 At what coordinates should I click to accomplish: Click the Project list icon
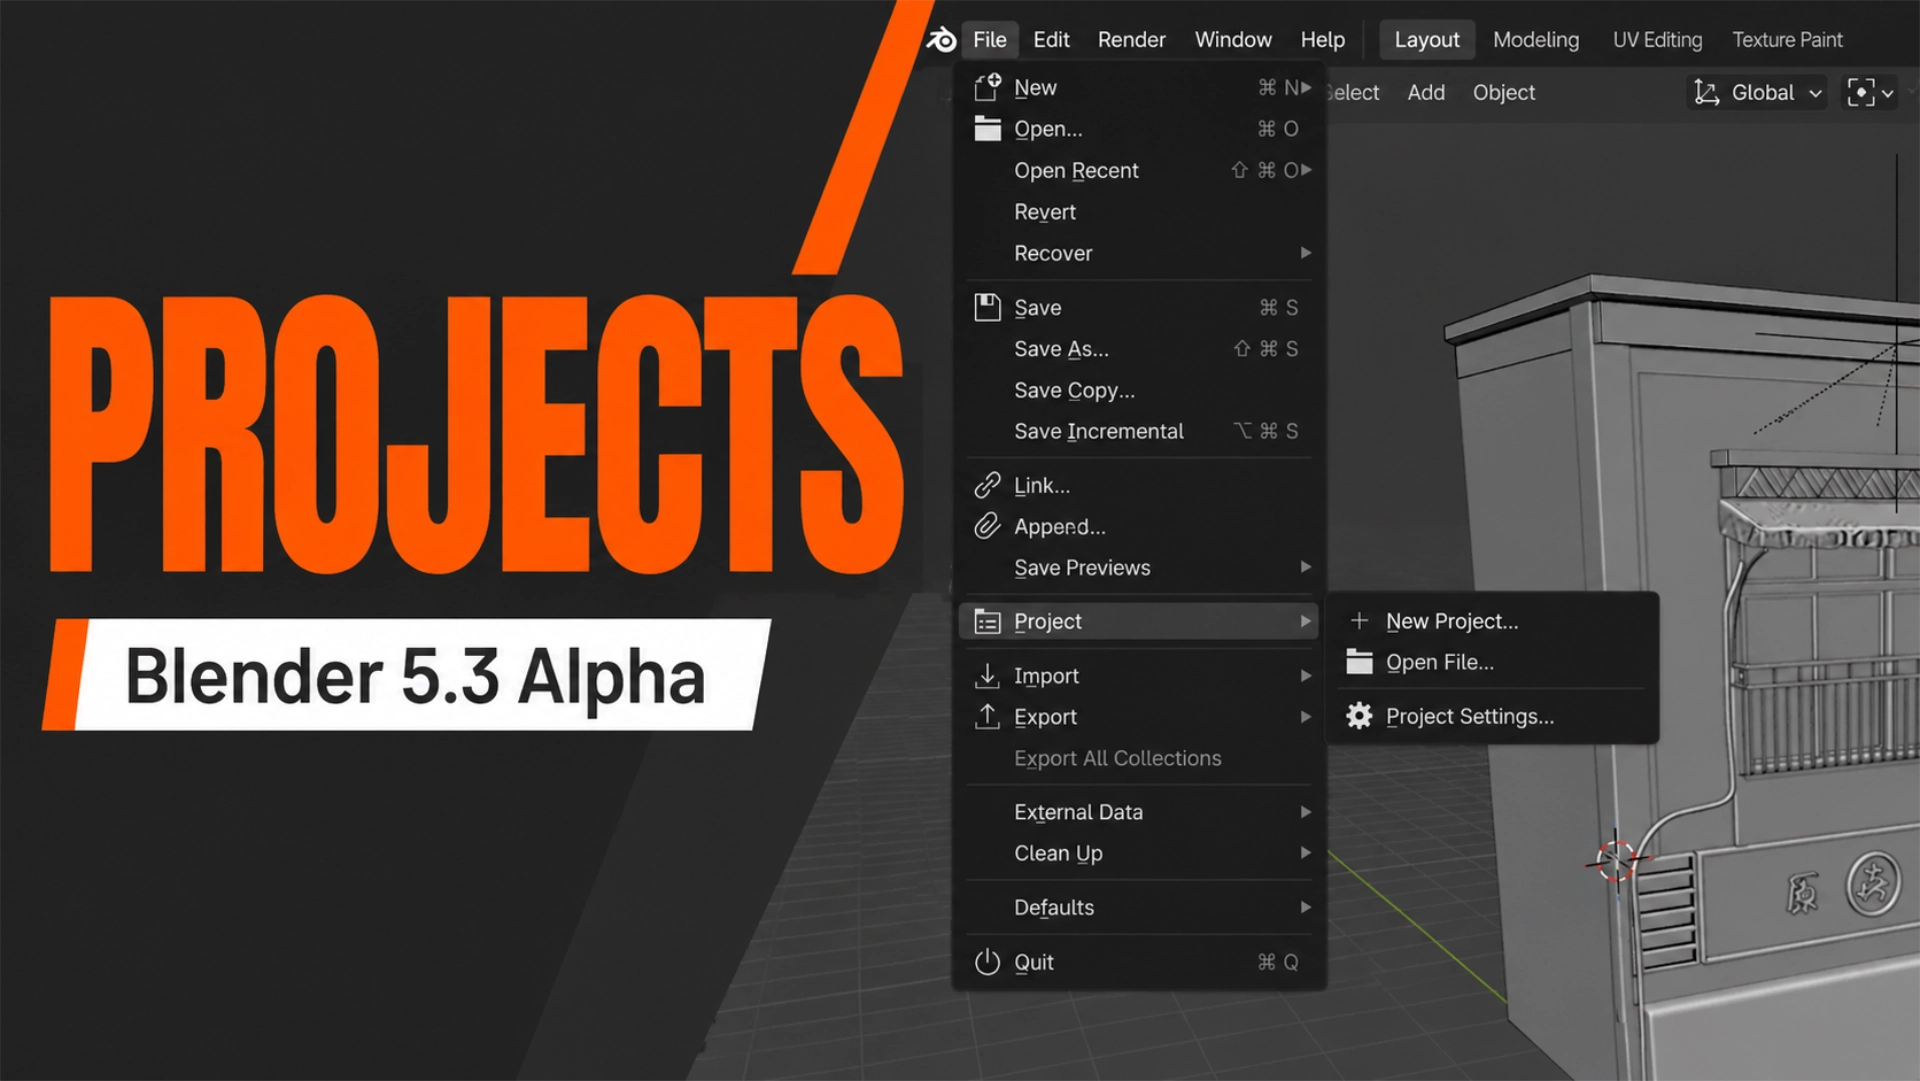[987, 621]
